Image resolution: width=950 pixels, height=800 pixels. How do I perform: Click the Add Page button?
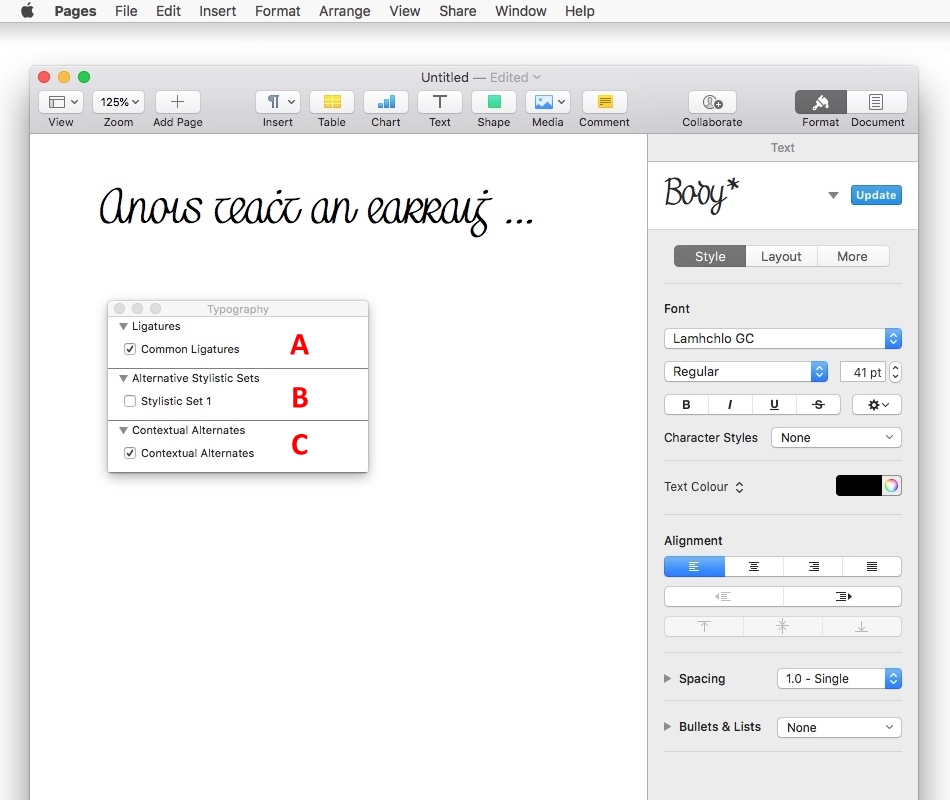click(x=177, y=102)
